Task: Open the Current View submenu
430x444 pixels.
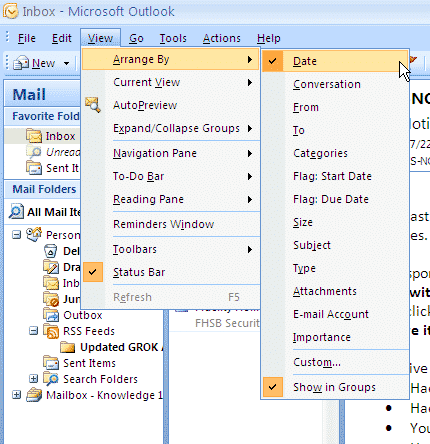Action: tap(170, 82)
